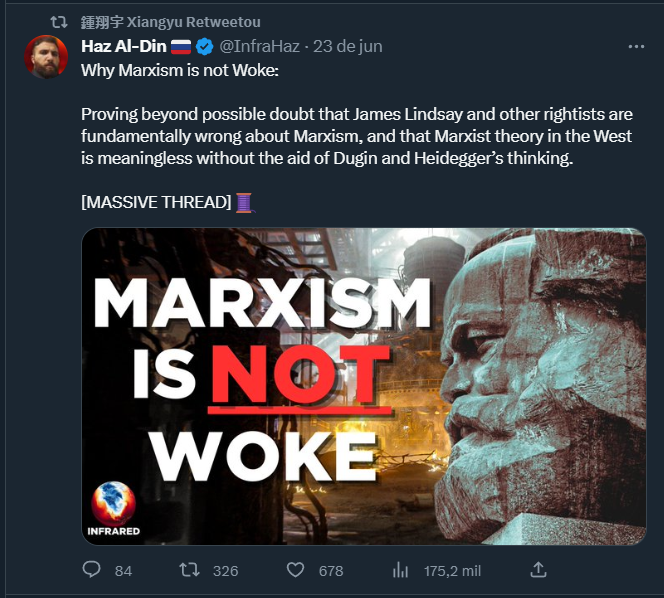664x598 pixels.
Task: Like the tweet with heart icon
Action: click(295, 570)
